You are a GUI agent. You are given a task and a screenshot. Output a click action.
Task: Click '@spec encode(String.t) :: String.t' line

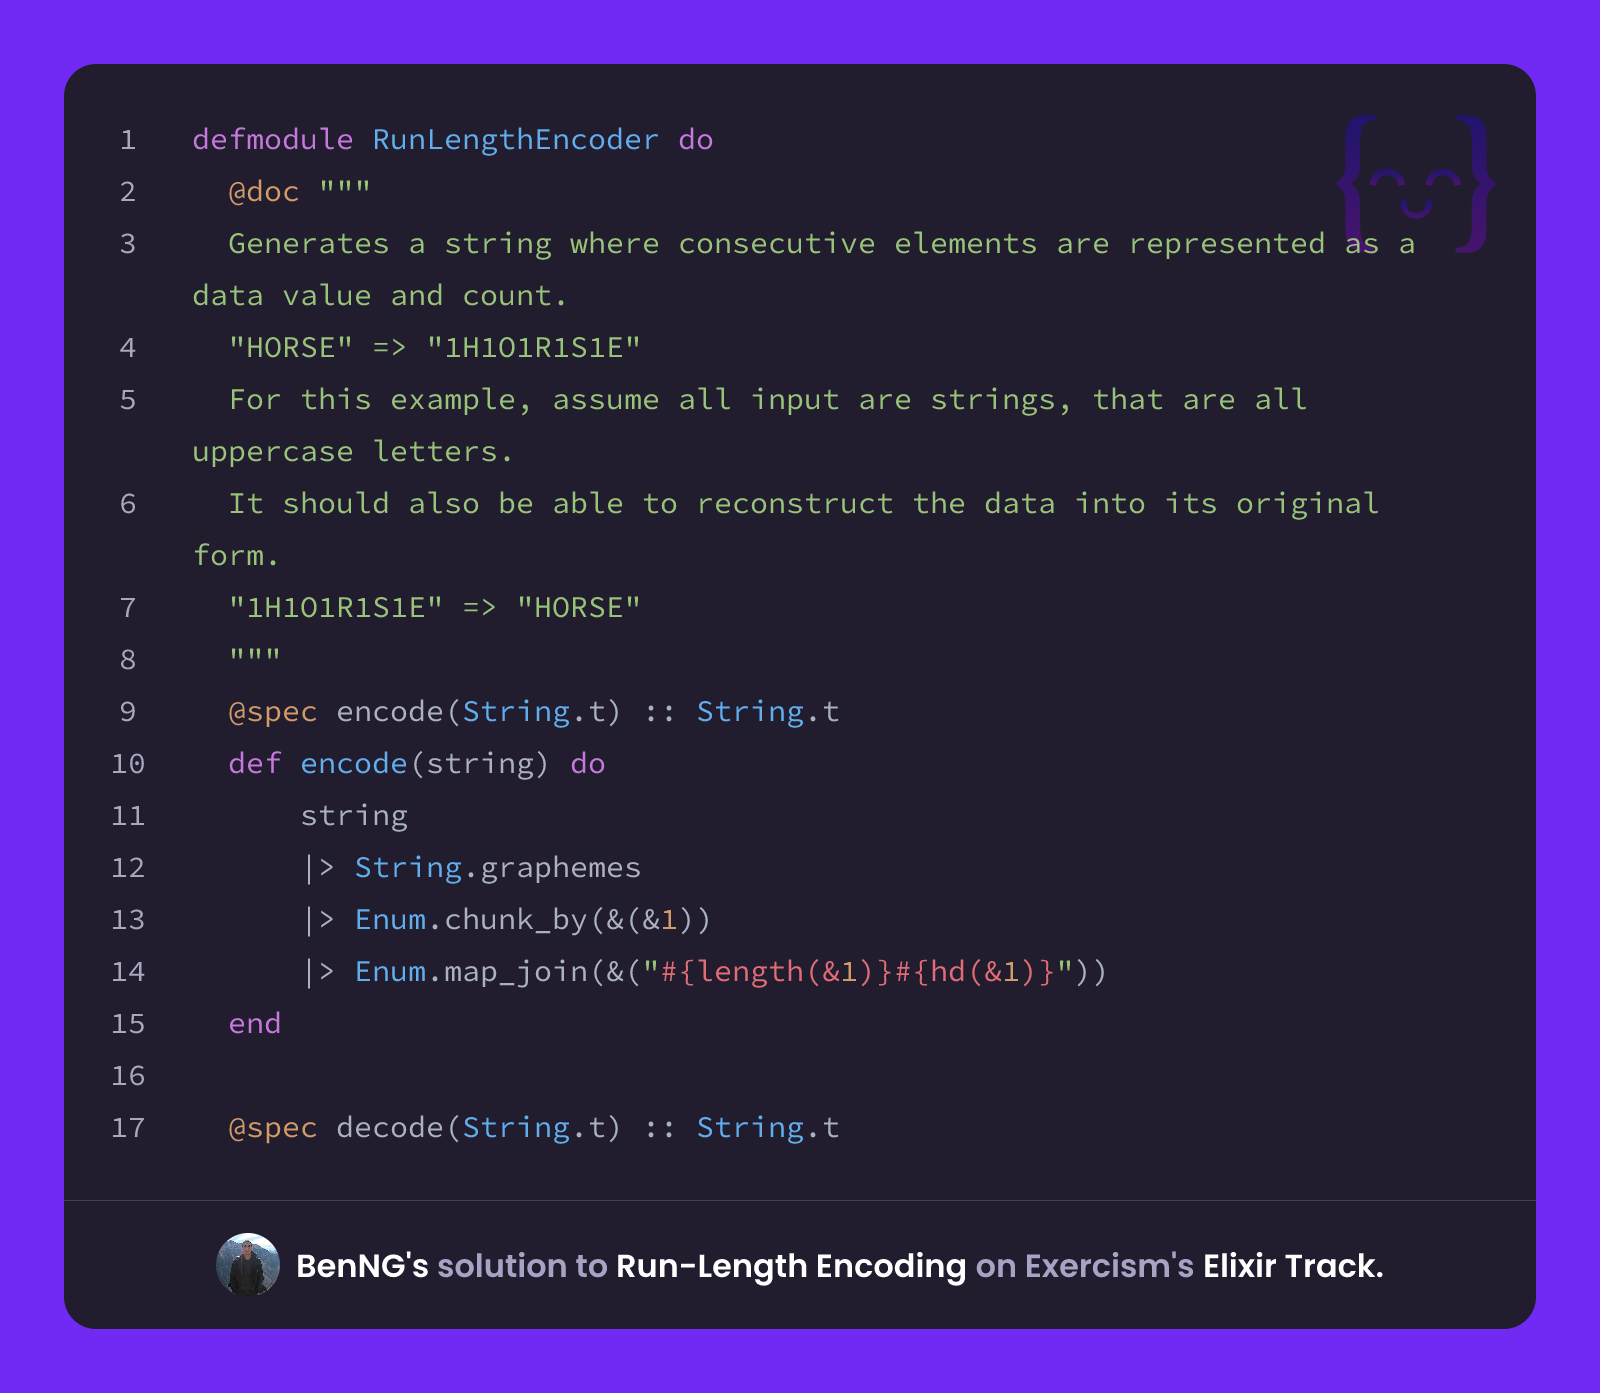click(534, 711)
